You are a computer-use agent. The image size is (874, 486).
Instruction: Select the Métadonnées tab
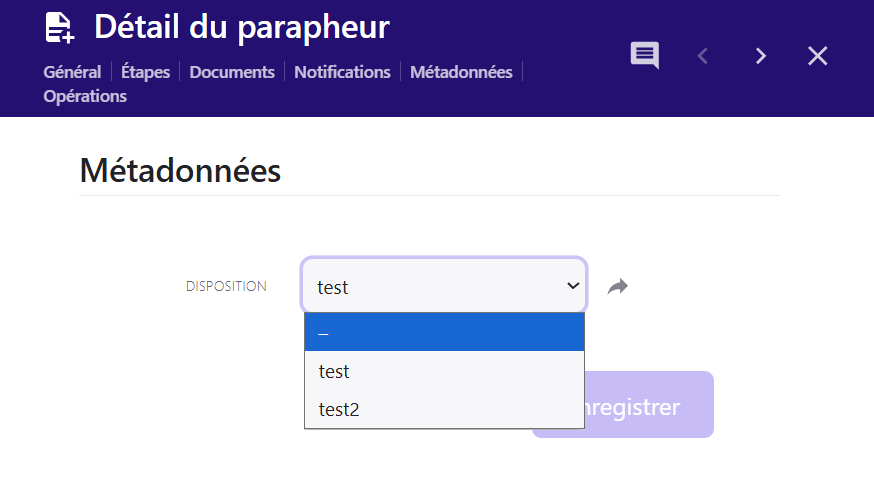click(x=461, y=72)
